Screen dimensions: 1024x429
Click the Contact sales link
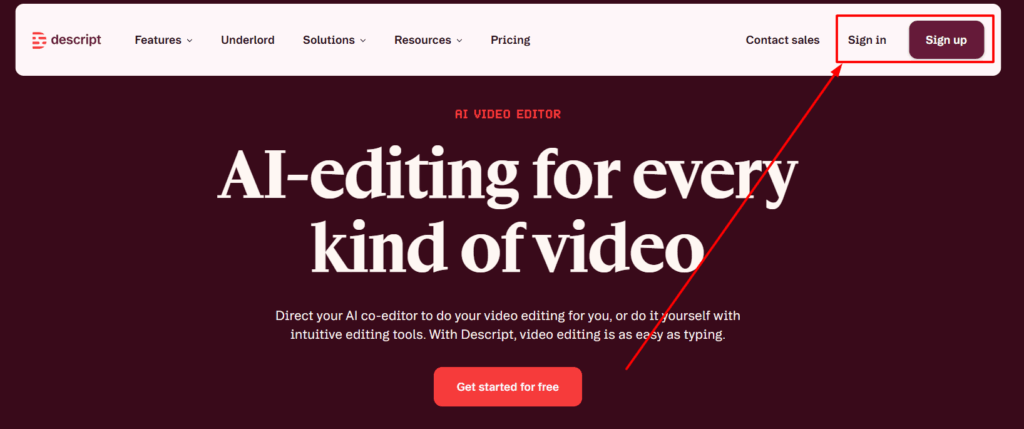pyautogui.click(x=782, y=40)
